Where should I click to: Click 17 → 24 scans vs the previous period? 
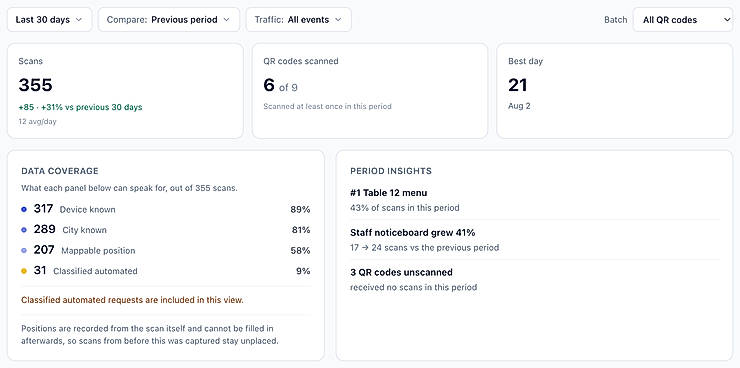tap(425, 247)
